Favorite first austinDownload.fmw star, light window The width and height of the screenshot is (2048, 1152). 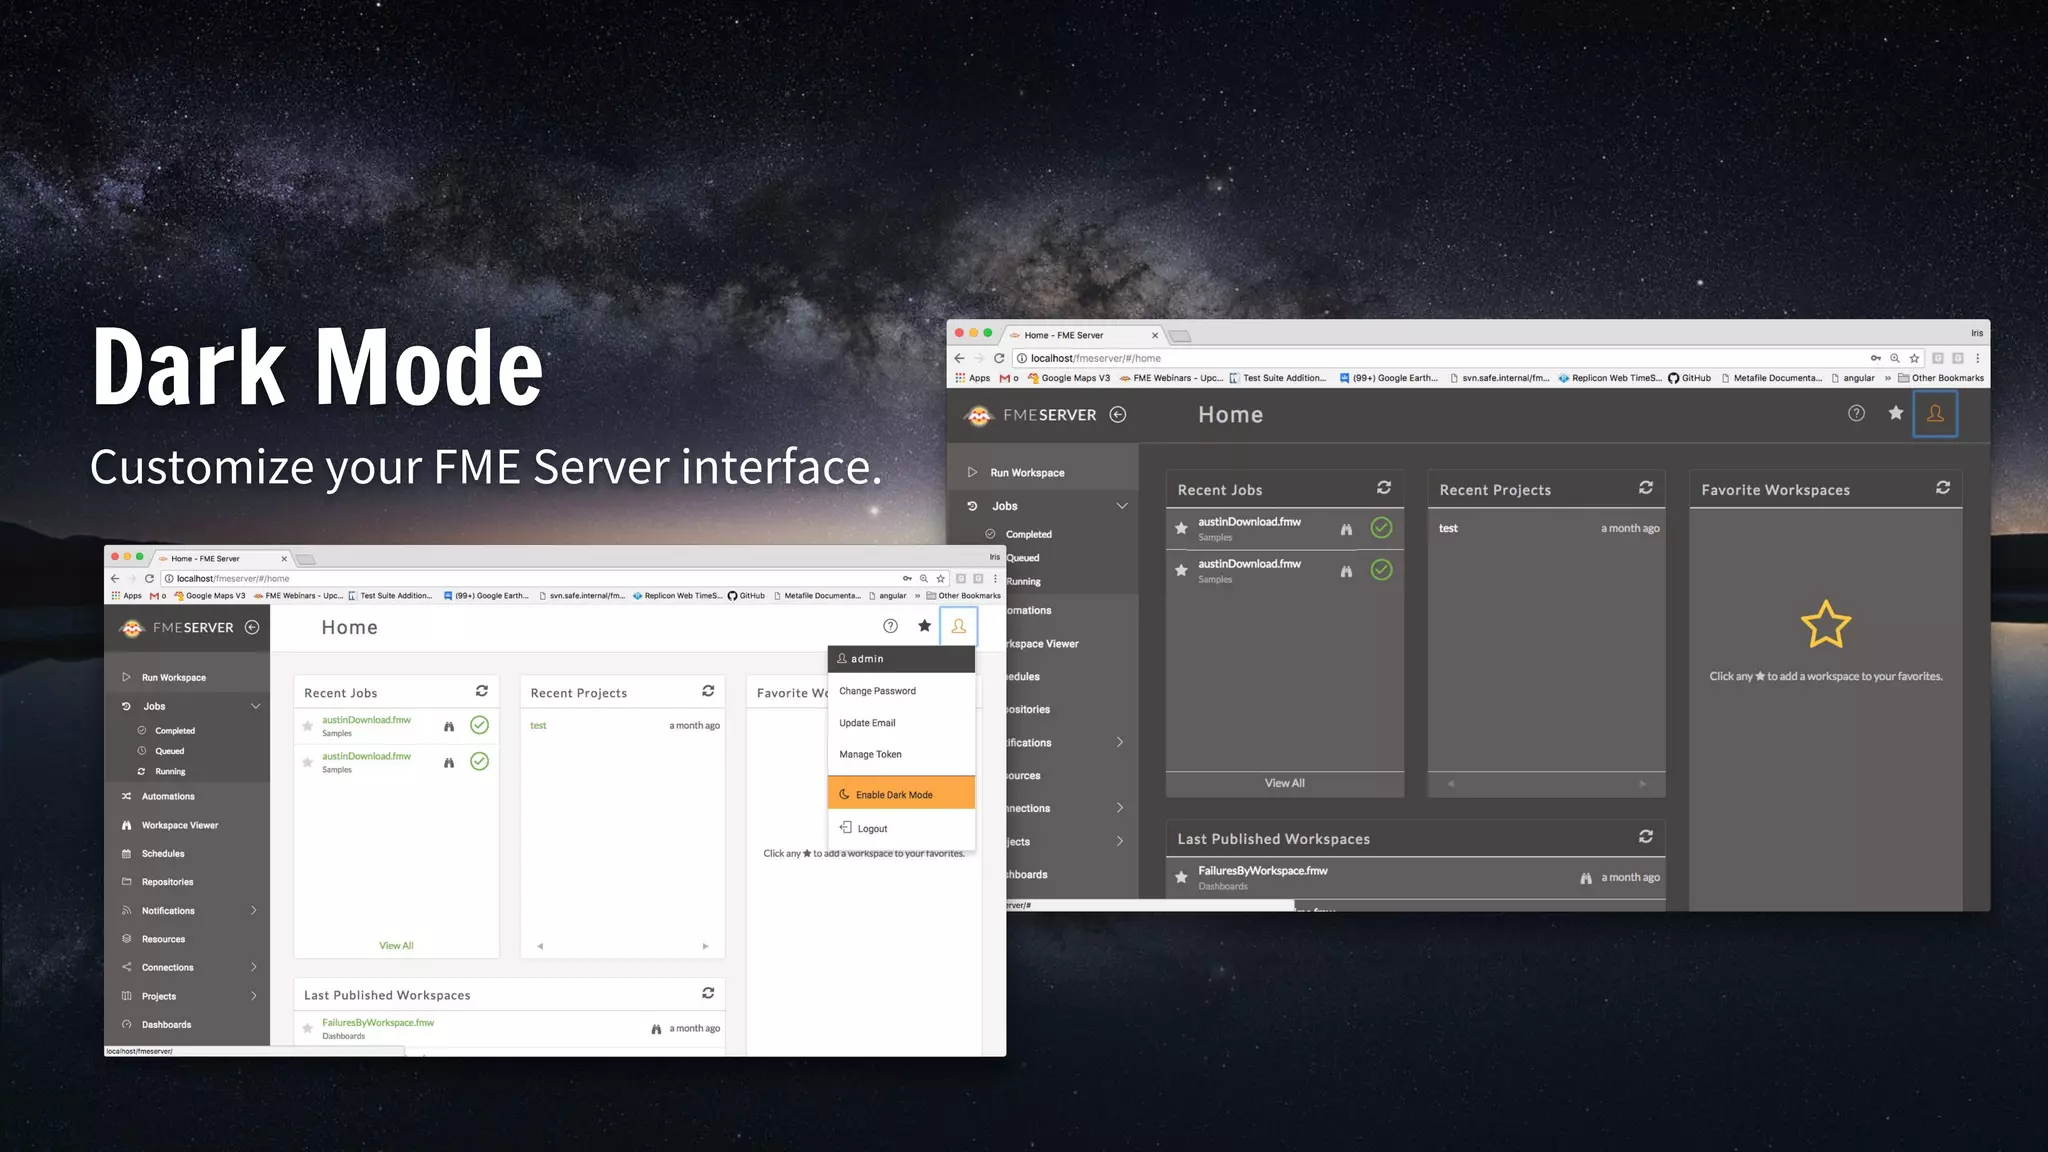point(308,726)
